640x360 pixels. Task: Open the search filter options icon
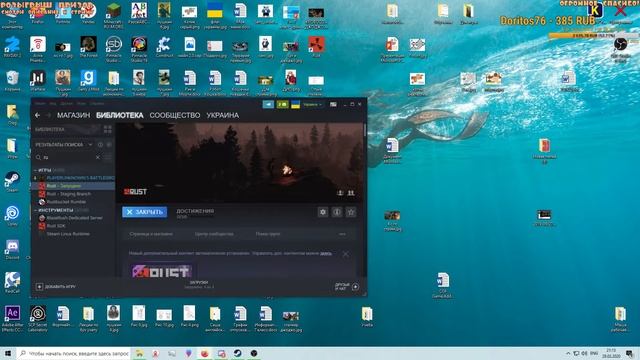[108, 157]
